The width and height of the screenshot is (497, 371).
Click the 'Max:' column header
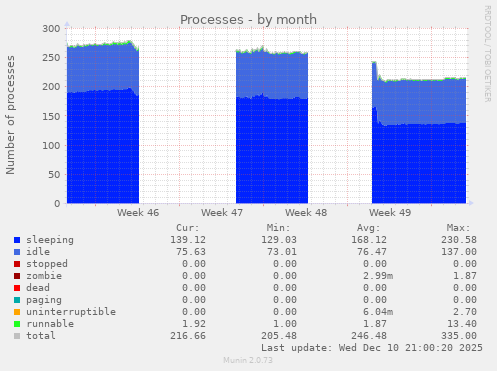click(x=459, y=228)
